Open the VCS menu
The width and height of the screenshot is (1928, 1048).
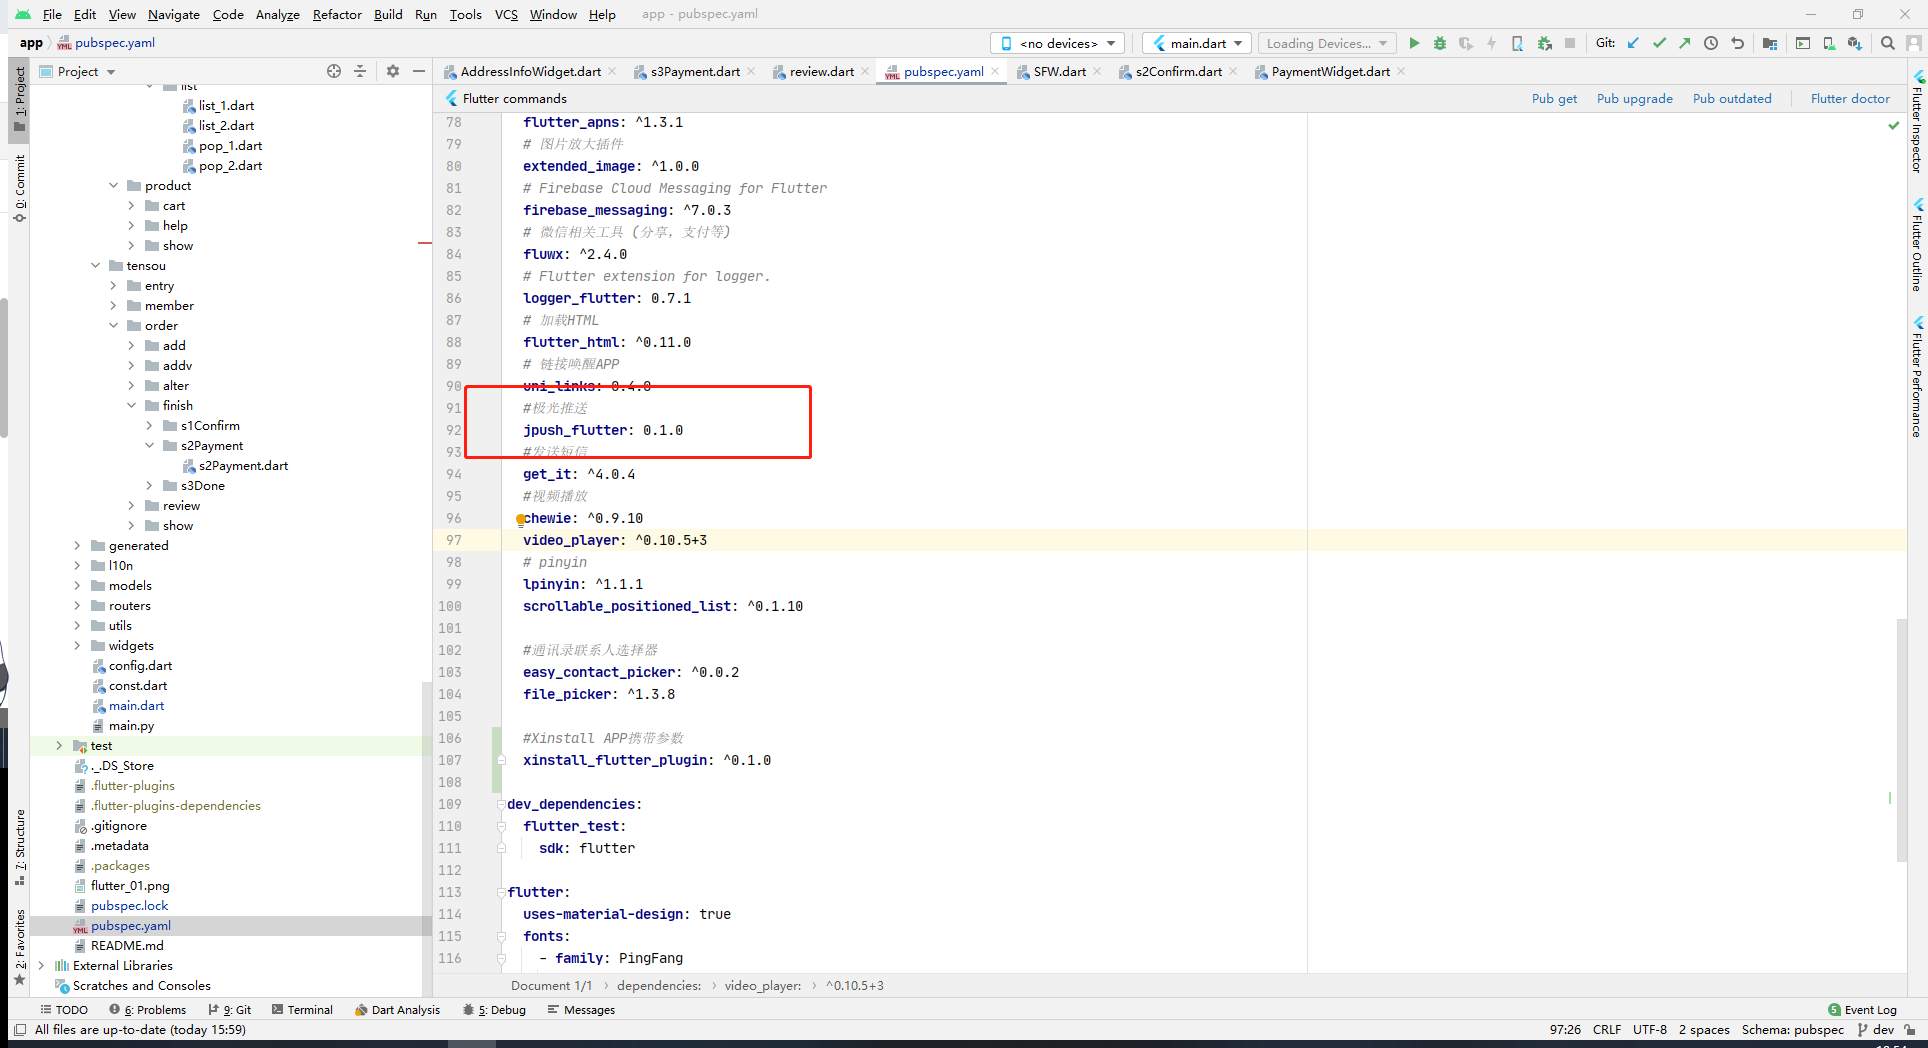(506, 14)
